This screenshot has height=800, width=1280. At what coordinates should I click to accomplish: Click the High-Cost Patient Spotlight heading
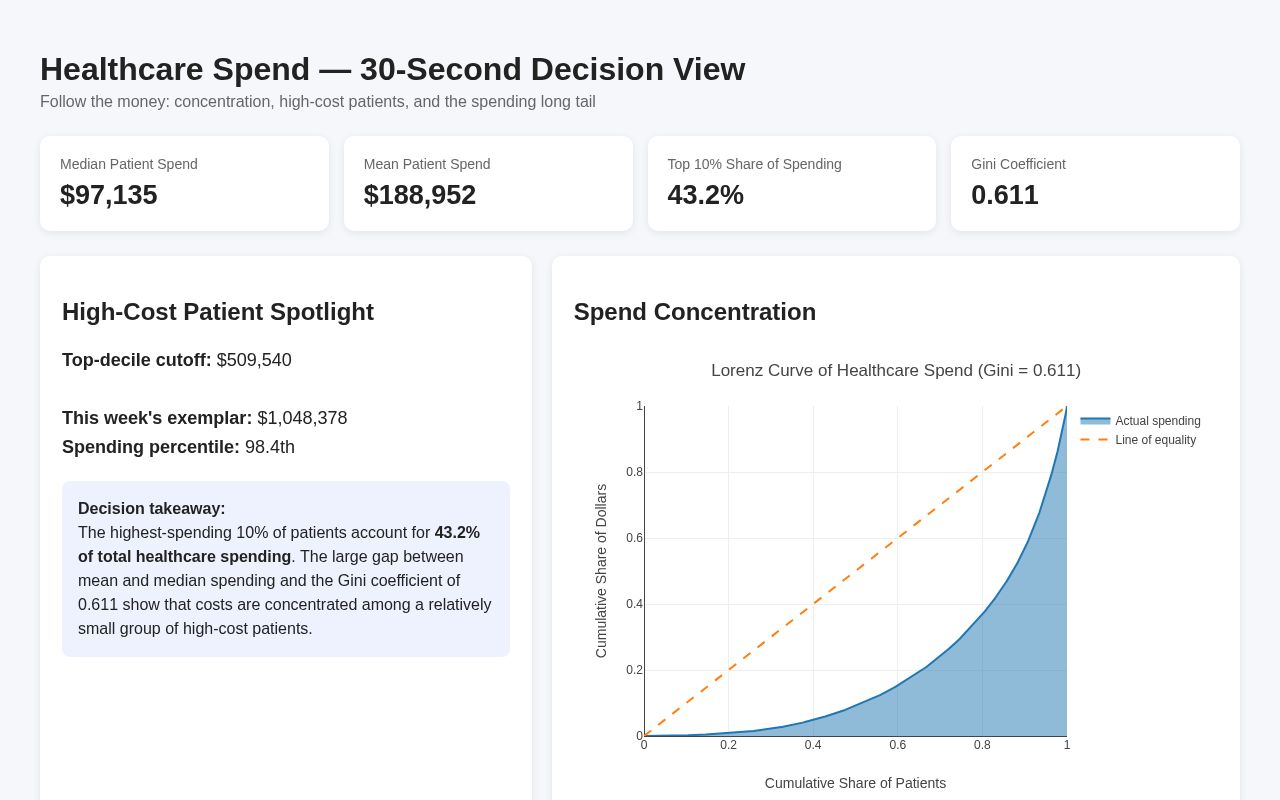click(x=218, y=312)
